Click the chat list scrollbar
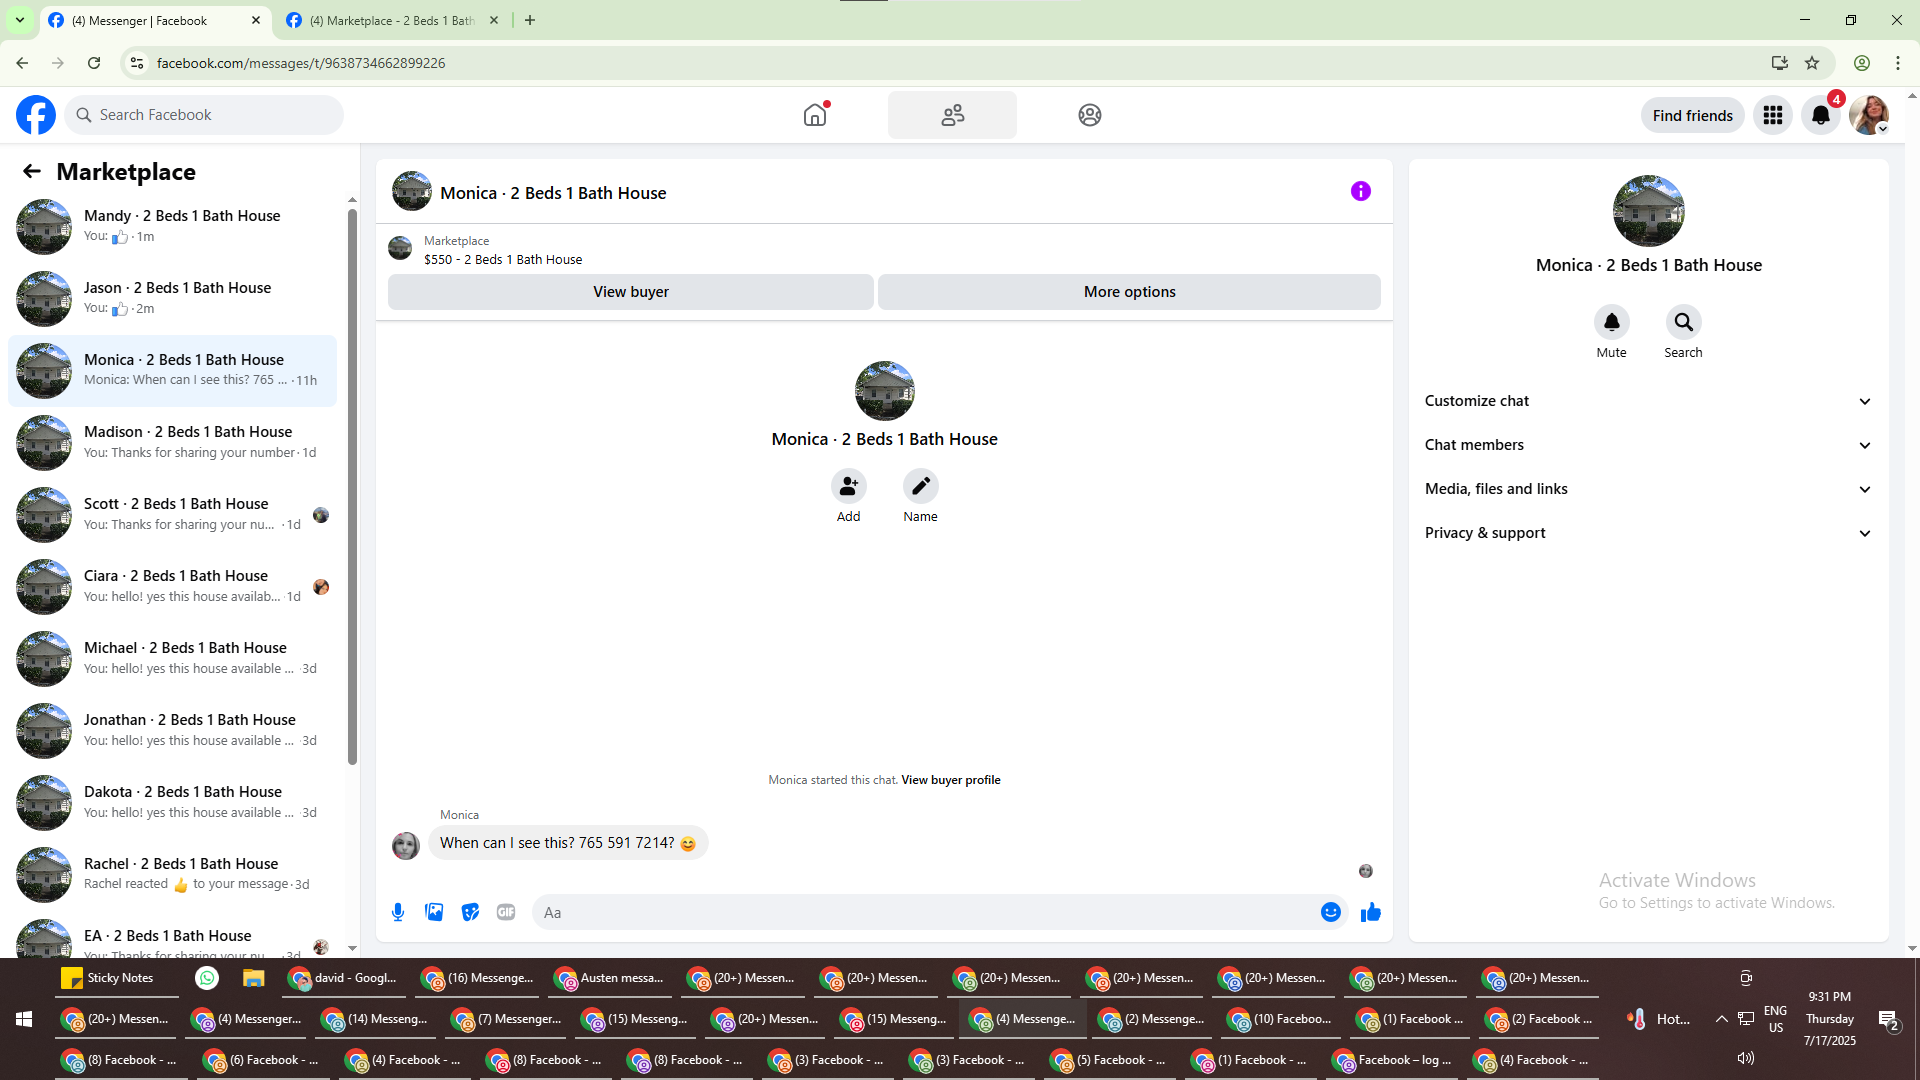This screenshot has height=1080, width=1920. (352, 486)
